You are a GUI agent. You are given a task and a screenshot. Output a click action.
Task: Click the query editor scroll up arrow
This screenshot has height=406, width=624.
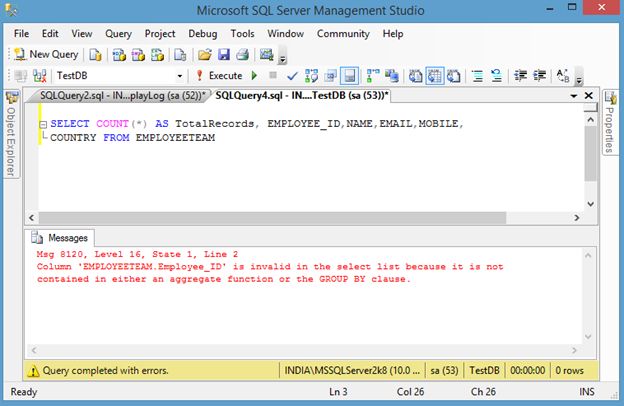click(x=591, y=120)
